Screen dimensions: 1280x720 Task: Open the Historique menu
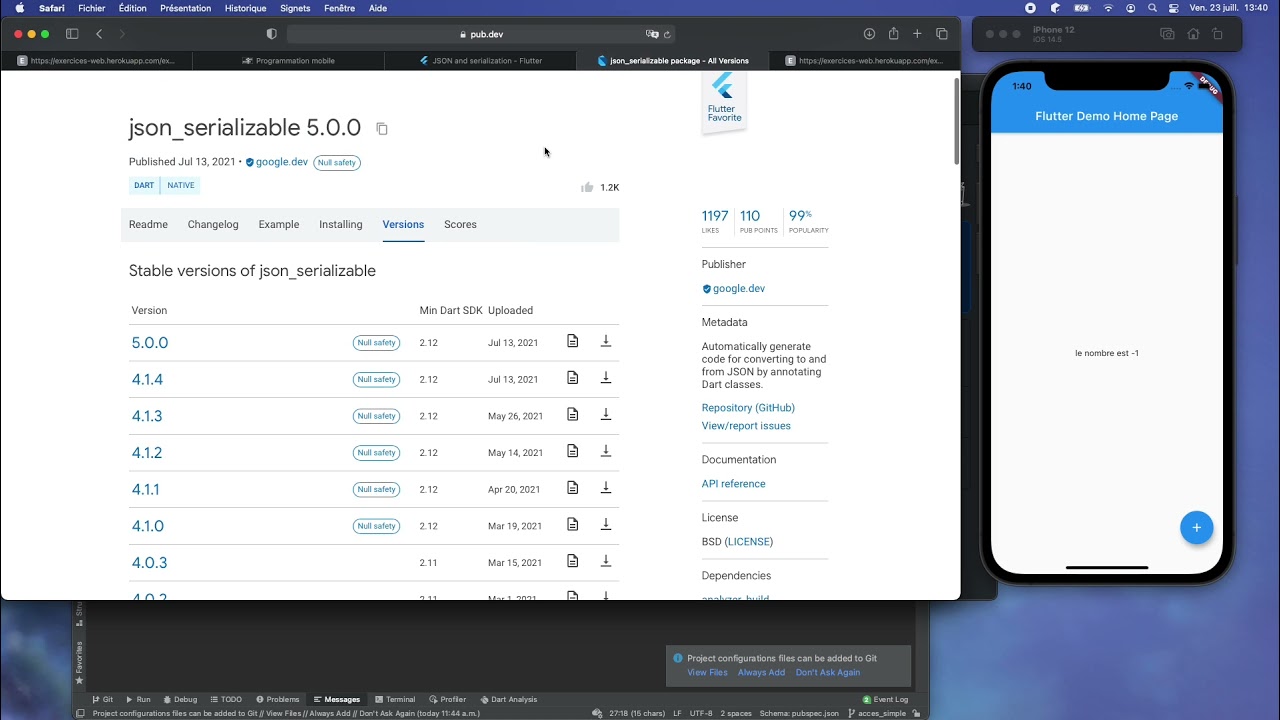[x=245, y=8]
